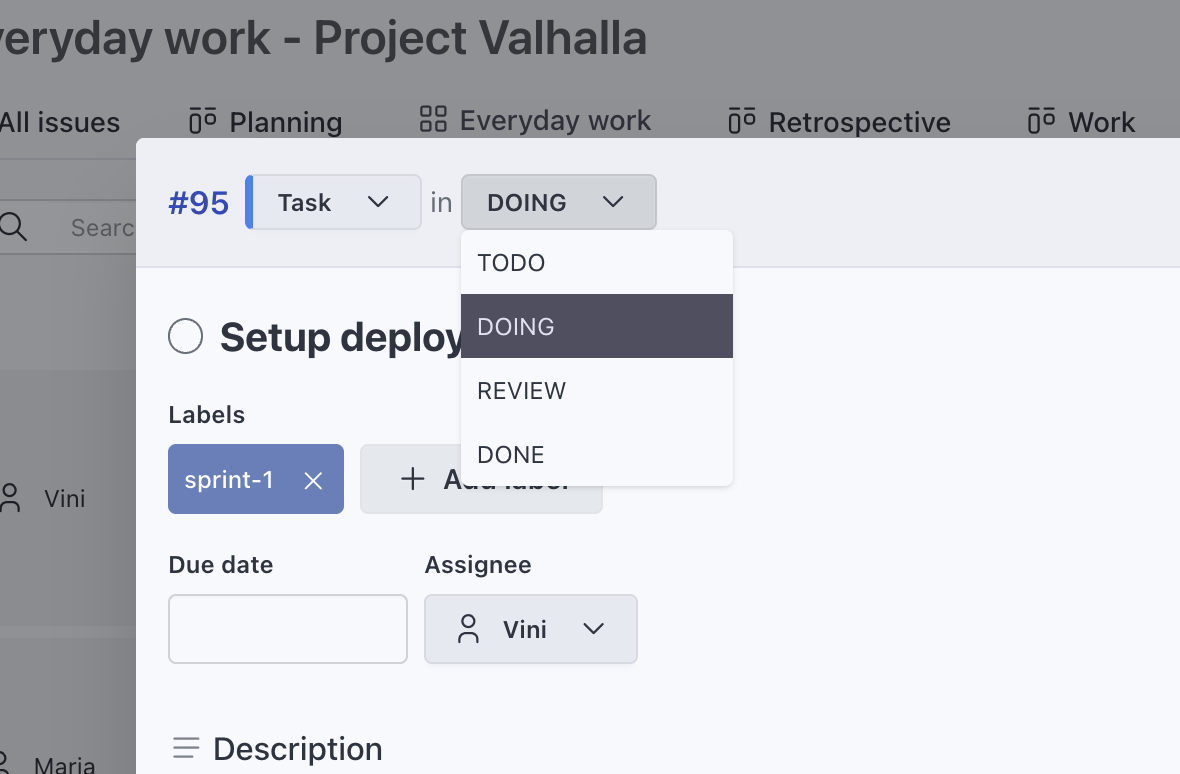
Task: Click the magnifying glass search icon
Action: pos(13,226)
